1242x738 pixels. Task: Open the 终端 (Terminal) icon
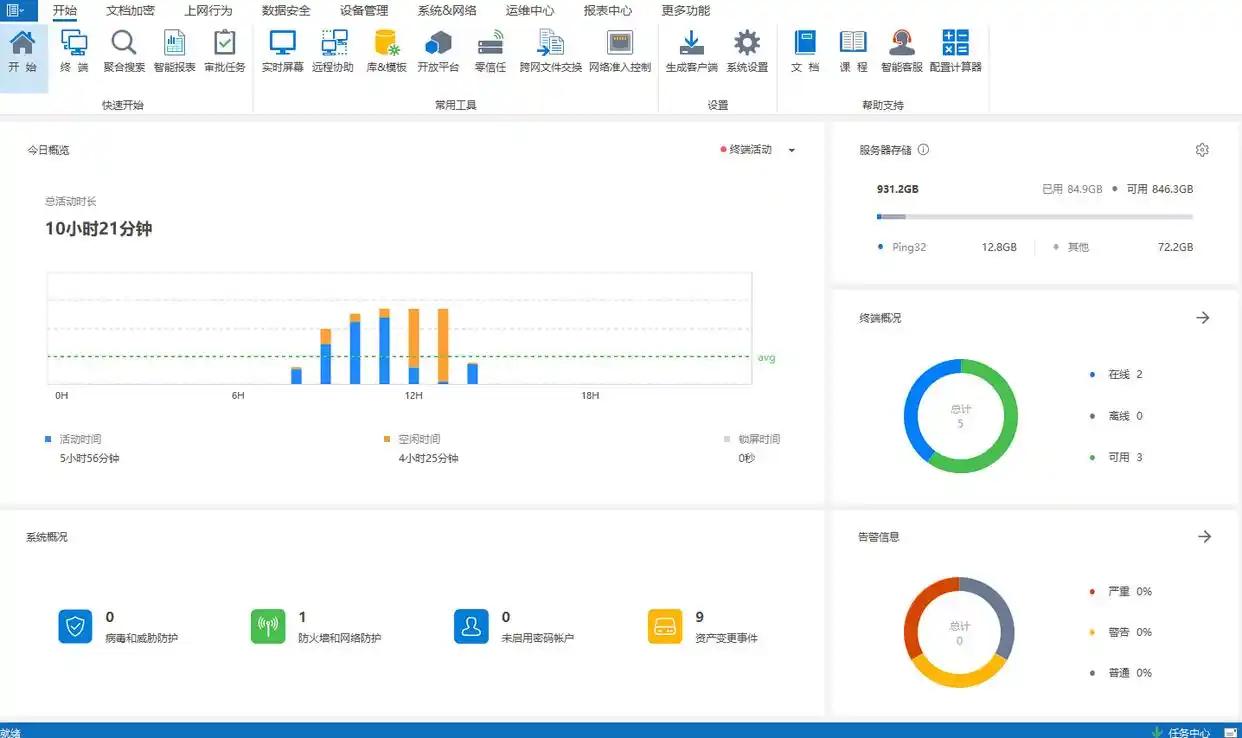coord(74,50)
